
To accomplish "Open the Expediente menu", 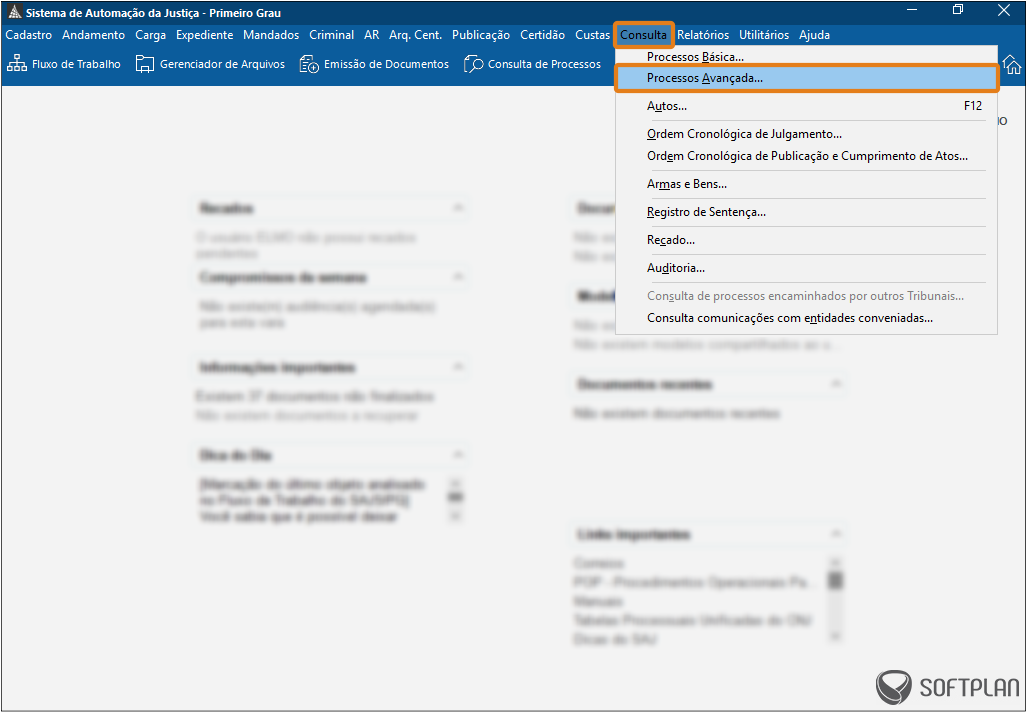I will 204,35.
